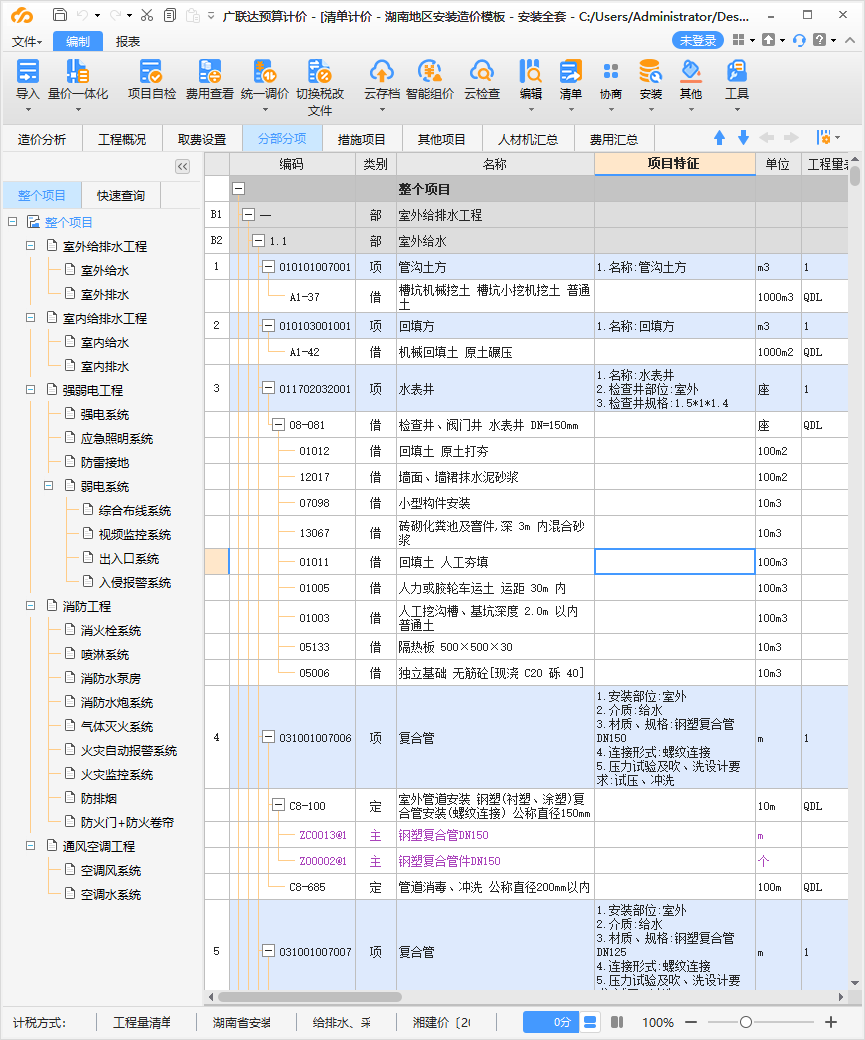Collapse the 弱电系统 tree branch

click(x=48, y=485)
